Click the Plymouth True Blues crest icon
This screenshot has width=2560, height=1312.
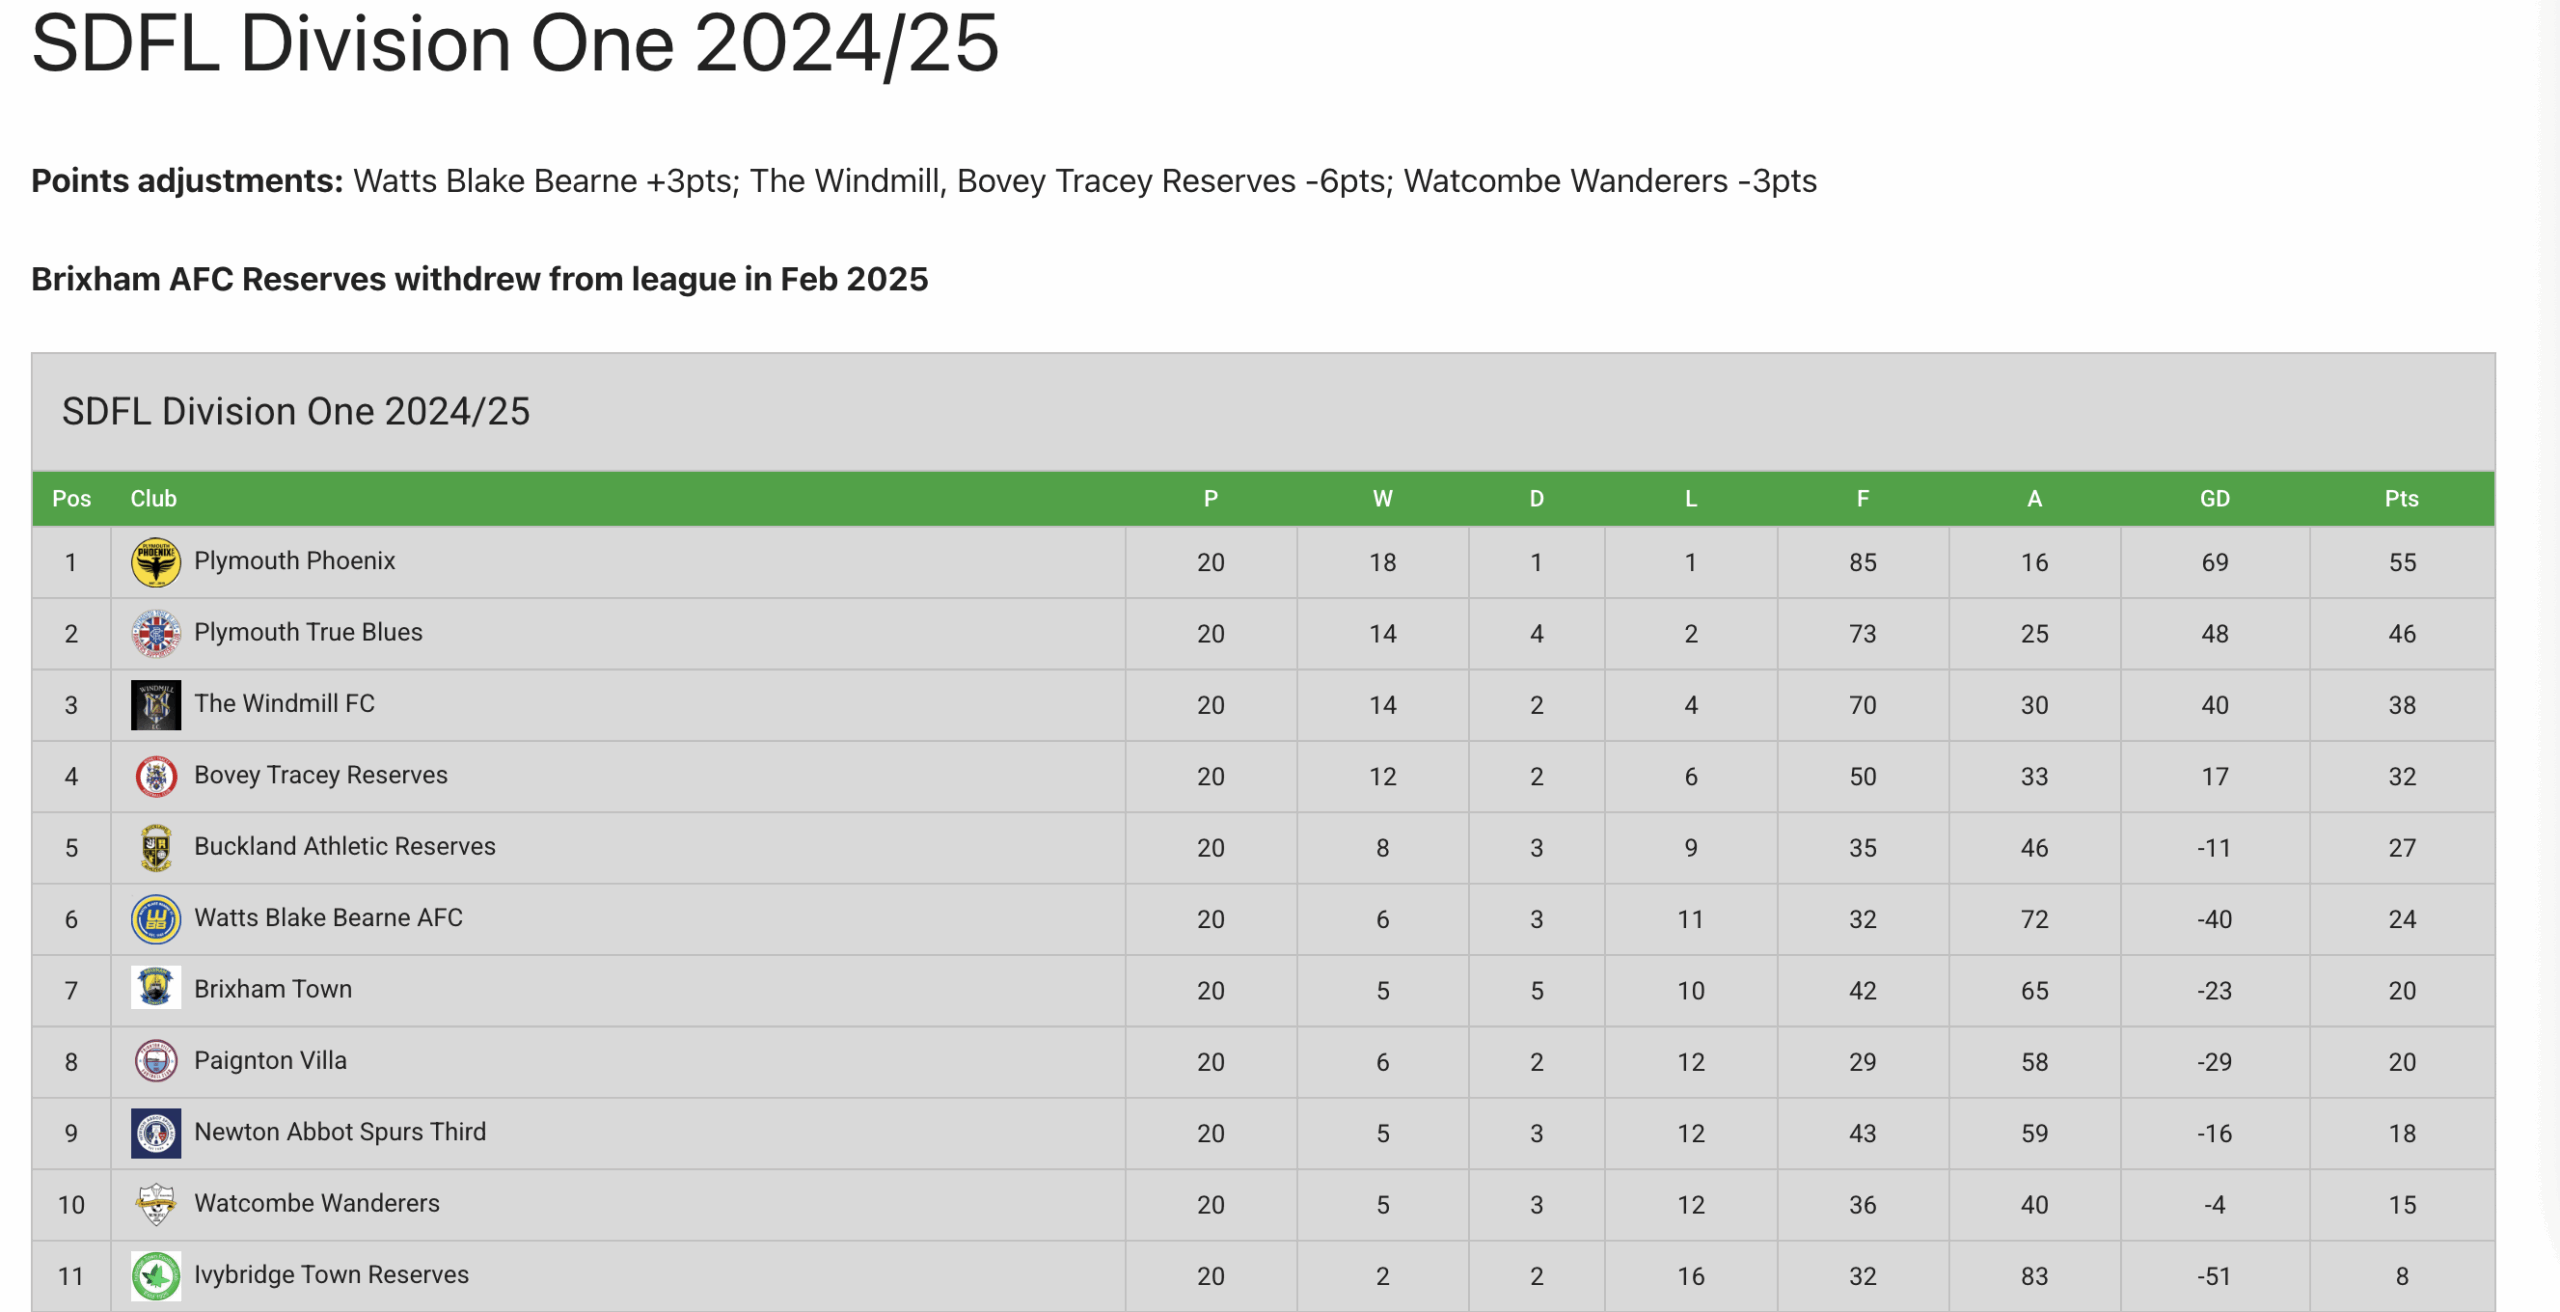click(156, 634)
